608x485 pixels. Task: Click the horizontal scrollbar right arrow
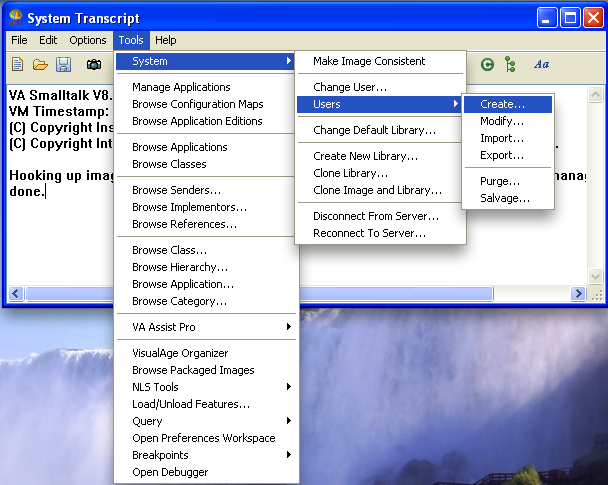(x=578, y=293)
